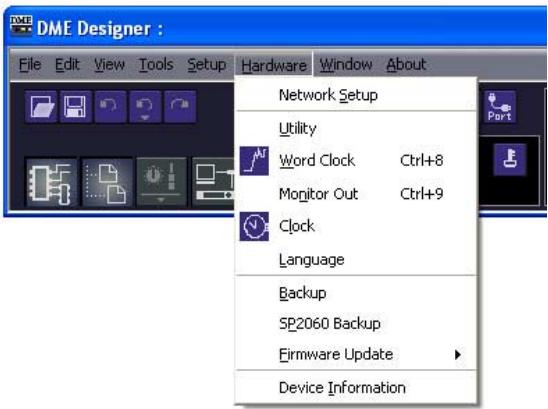Open Device Information from the menu
The height and width of the screenshot is (409, 548).
click(x=356, y=388)
